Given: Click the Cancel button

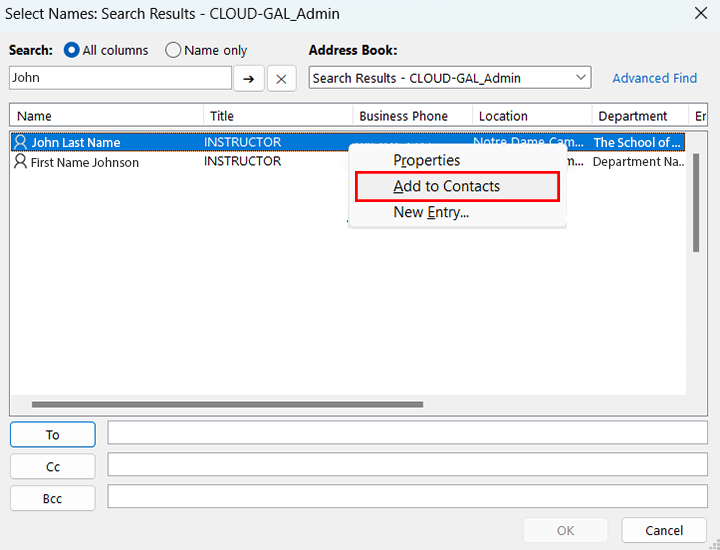Looking at the screenshot, I should pyautogui.click(x=664, y=530).
